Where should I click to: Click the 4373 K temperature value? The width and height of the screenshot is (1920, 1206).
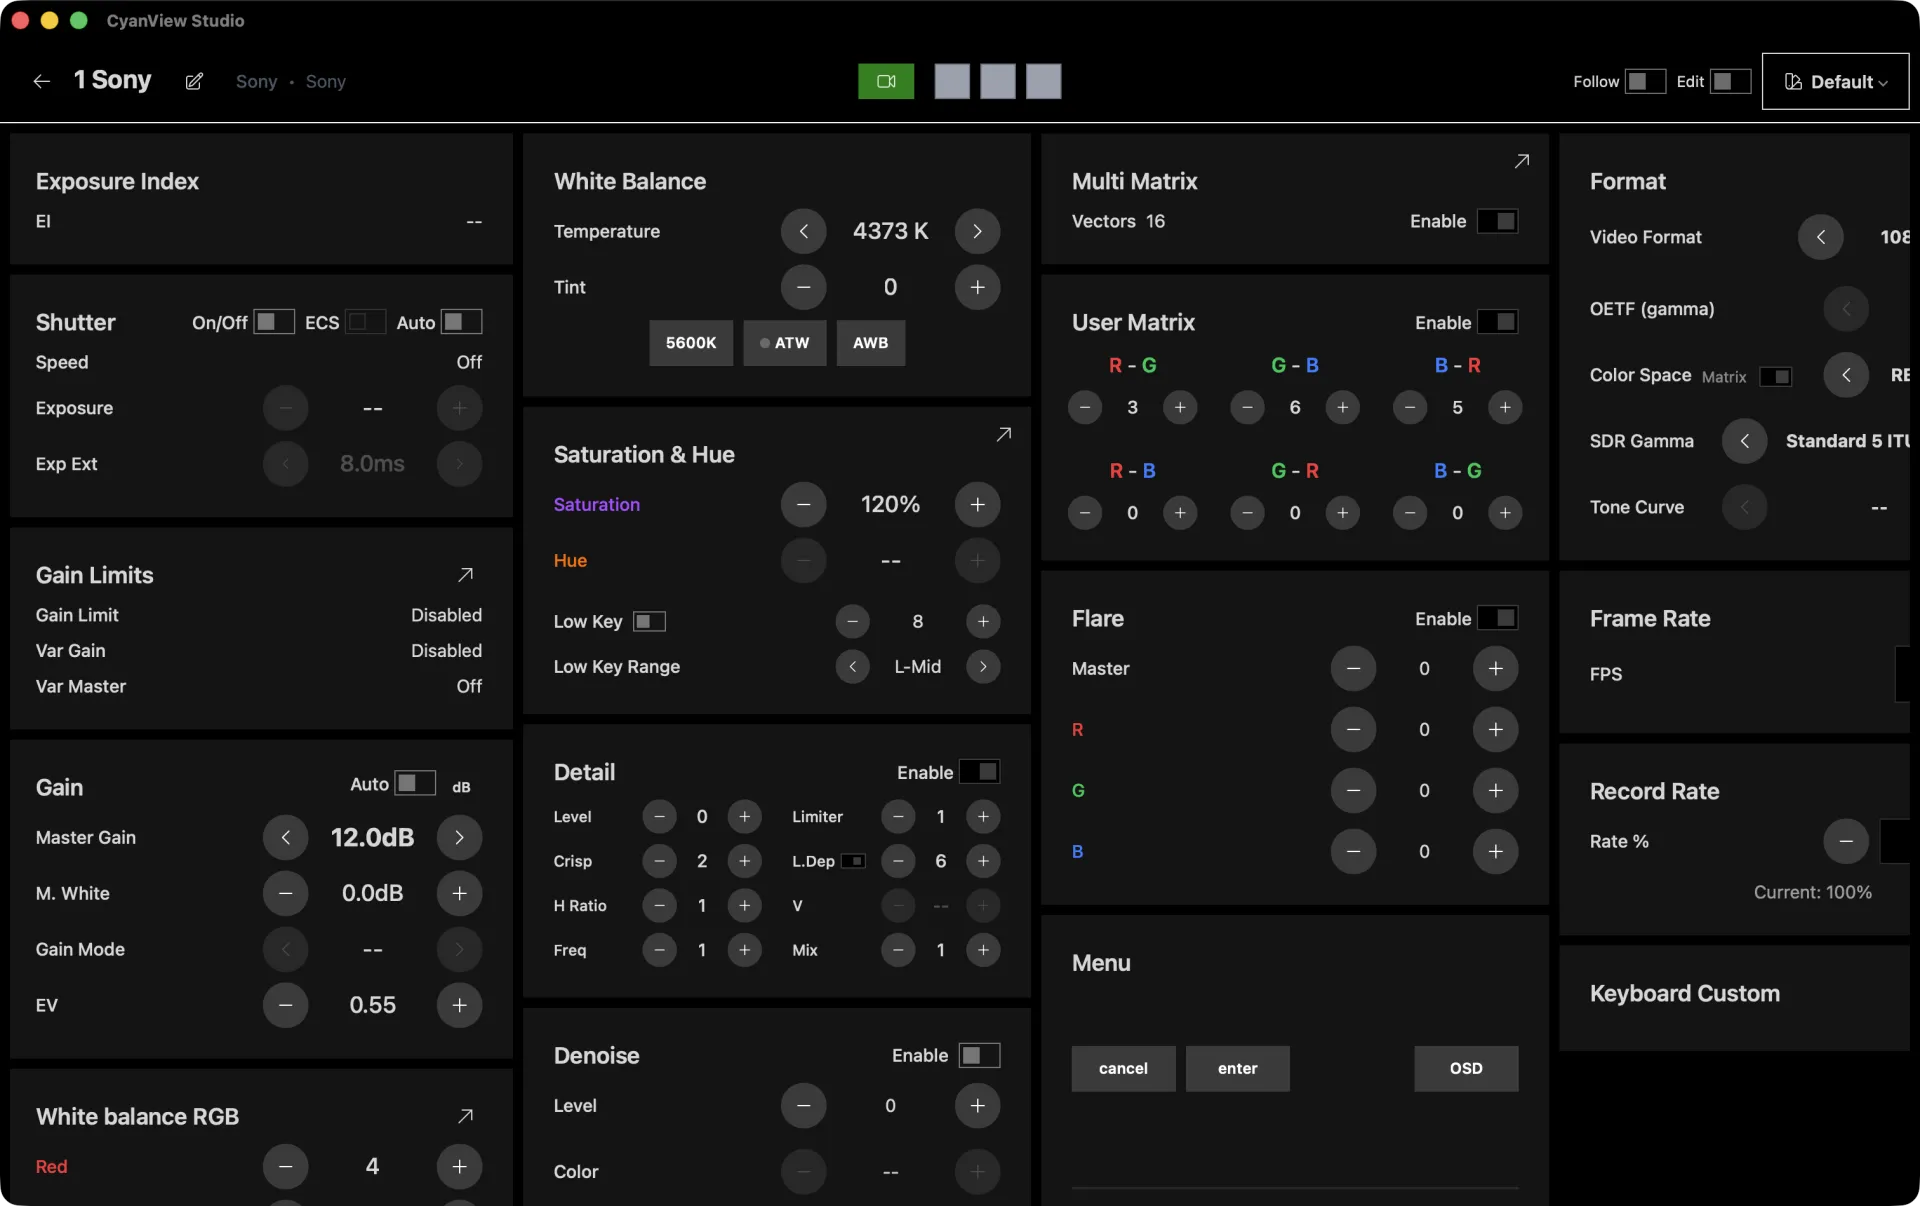pos(890,231)
